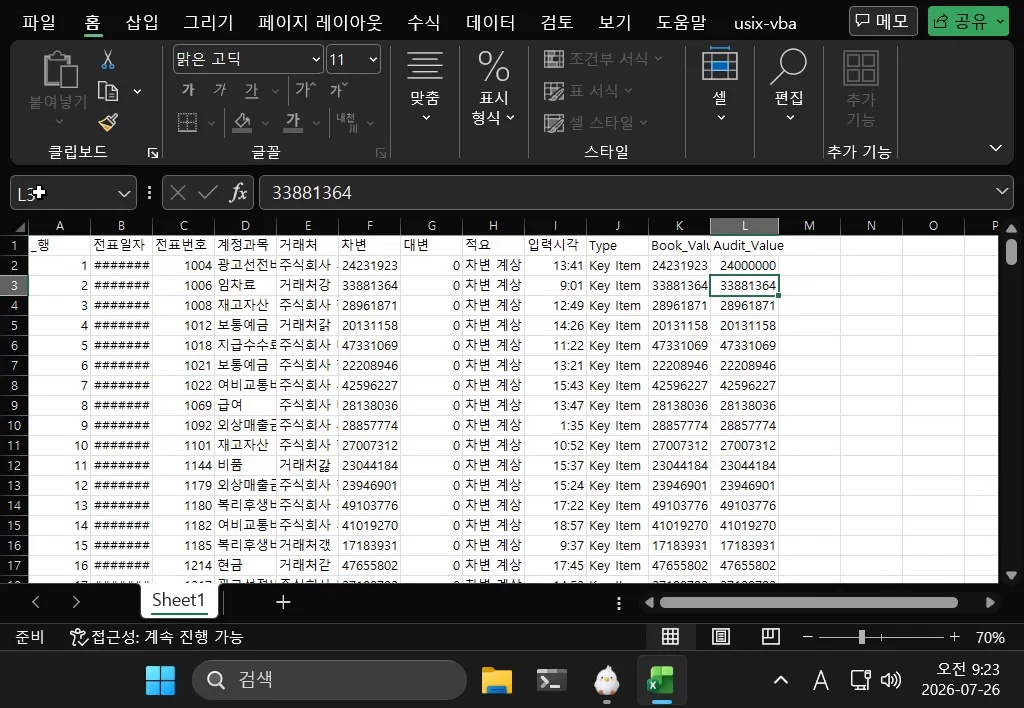
Task: Select column L header
Action: coord(744,225)
